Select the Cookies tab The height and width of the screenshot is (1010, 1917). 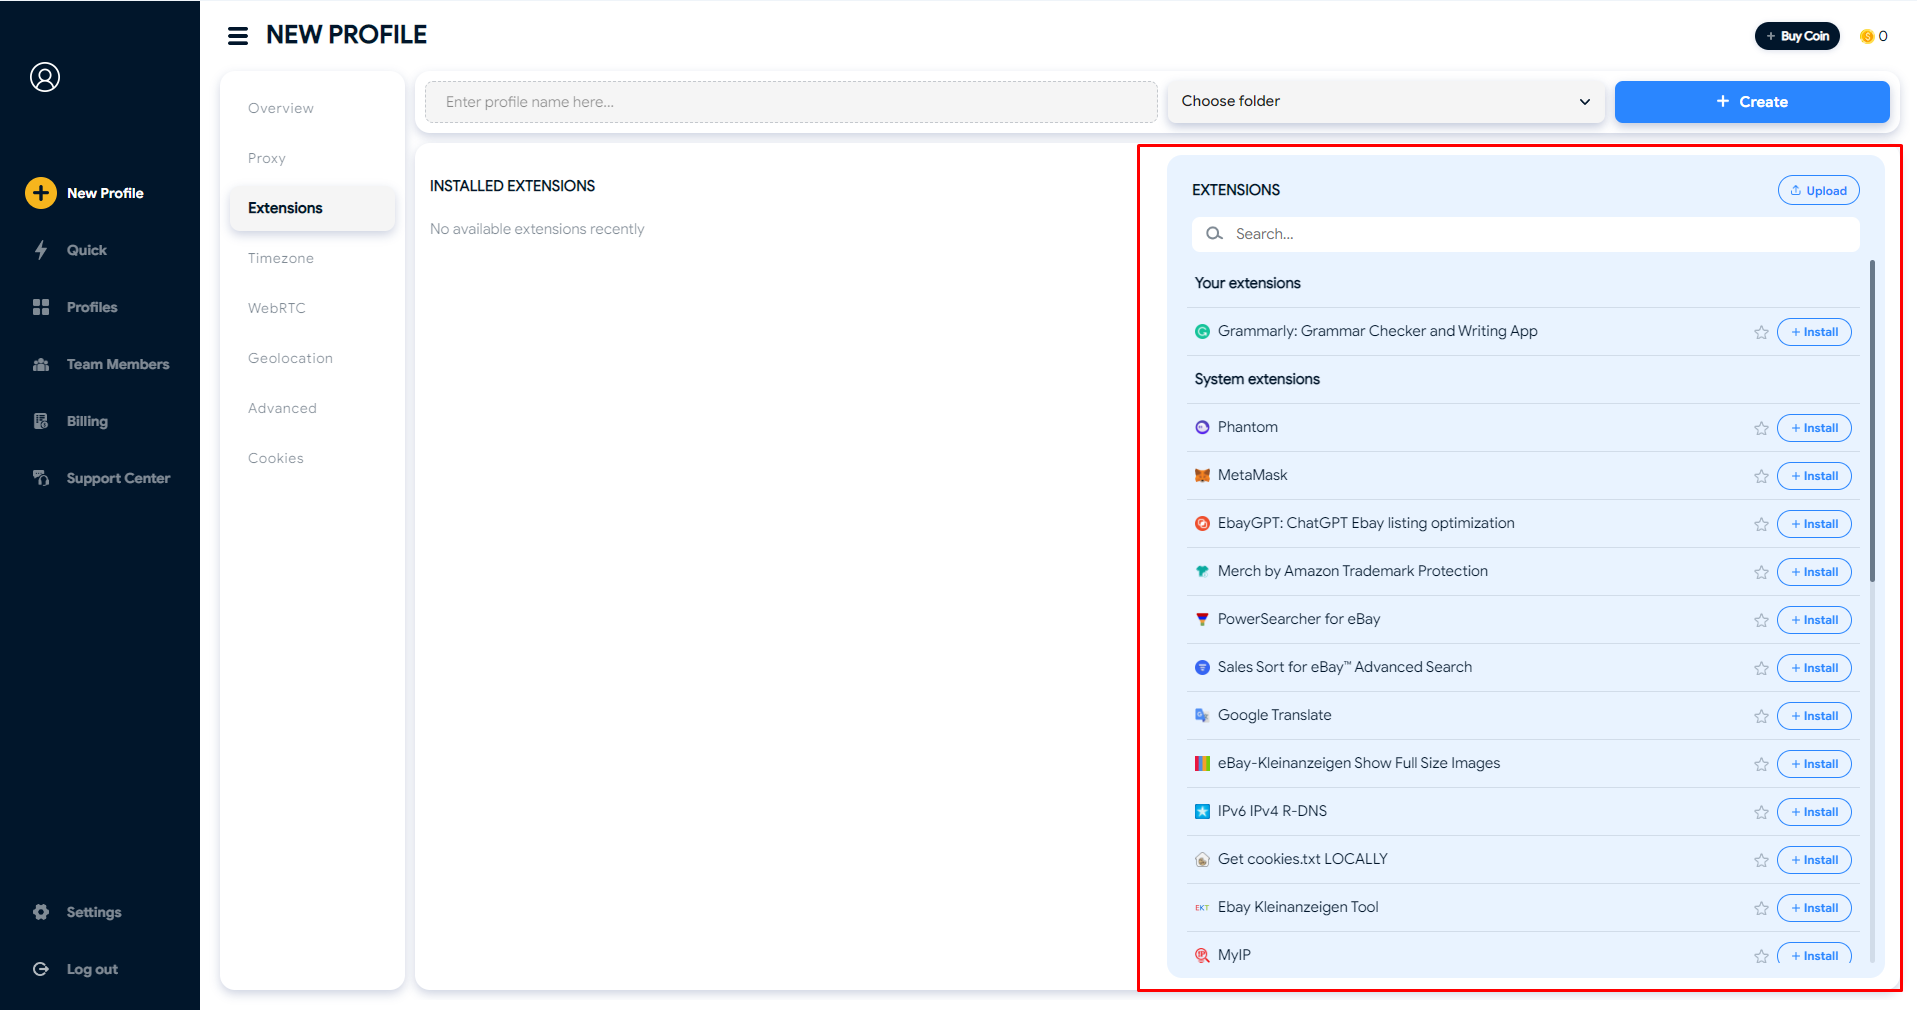(x=276, y=458)
